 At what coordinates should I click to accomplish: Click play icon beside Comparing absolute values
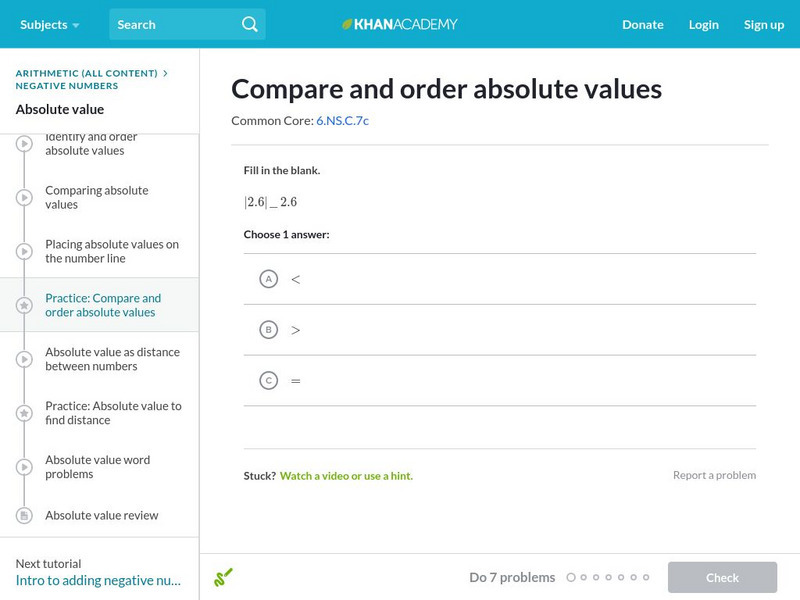pos(24,197)
